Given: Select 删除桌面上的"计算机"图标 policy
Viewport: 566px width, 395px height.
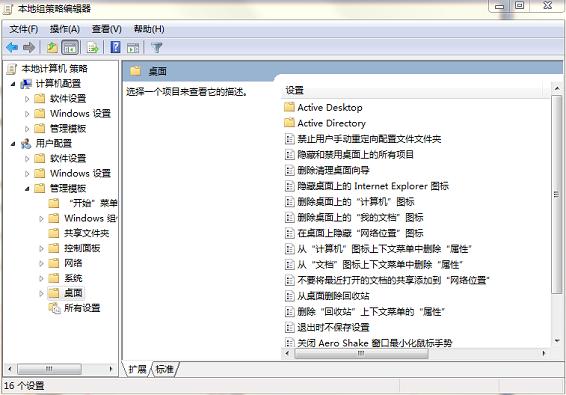Looking at the screenshot, I should tap(356, 202).
